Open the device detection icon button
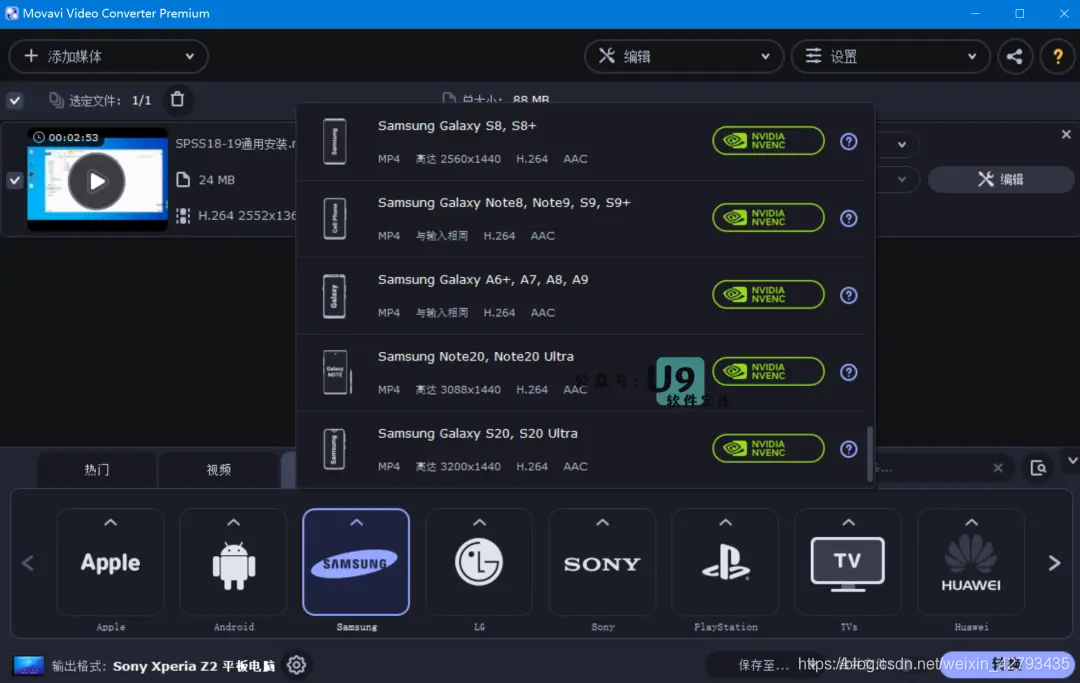Screen dimensions: 1080x683 [x=1038, y=468]
